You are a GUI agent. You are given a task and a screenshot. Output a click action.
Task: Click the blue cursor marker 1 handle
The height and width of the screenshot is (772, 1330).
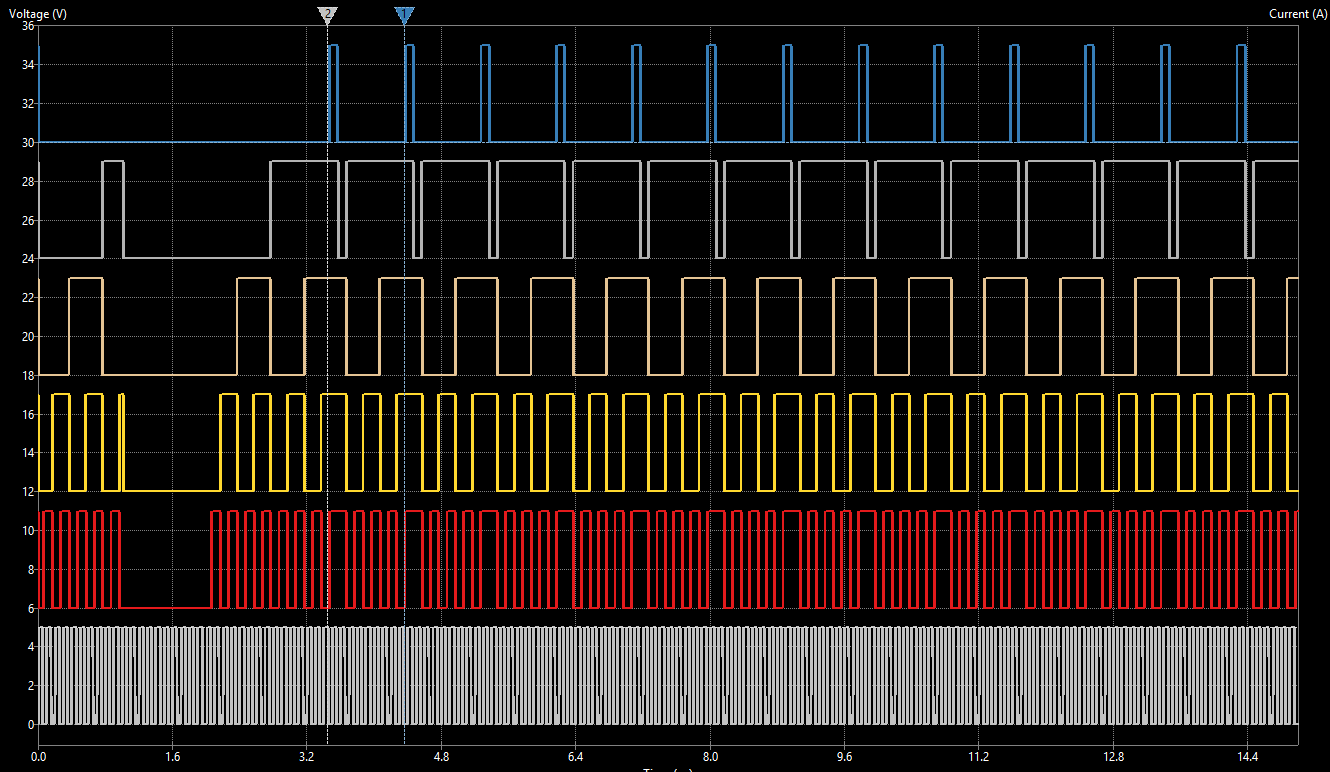pyautogui.click(x=404, y=14)
